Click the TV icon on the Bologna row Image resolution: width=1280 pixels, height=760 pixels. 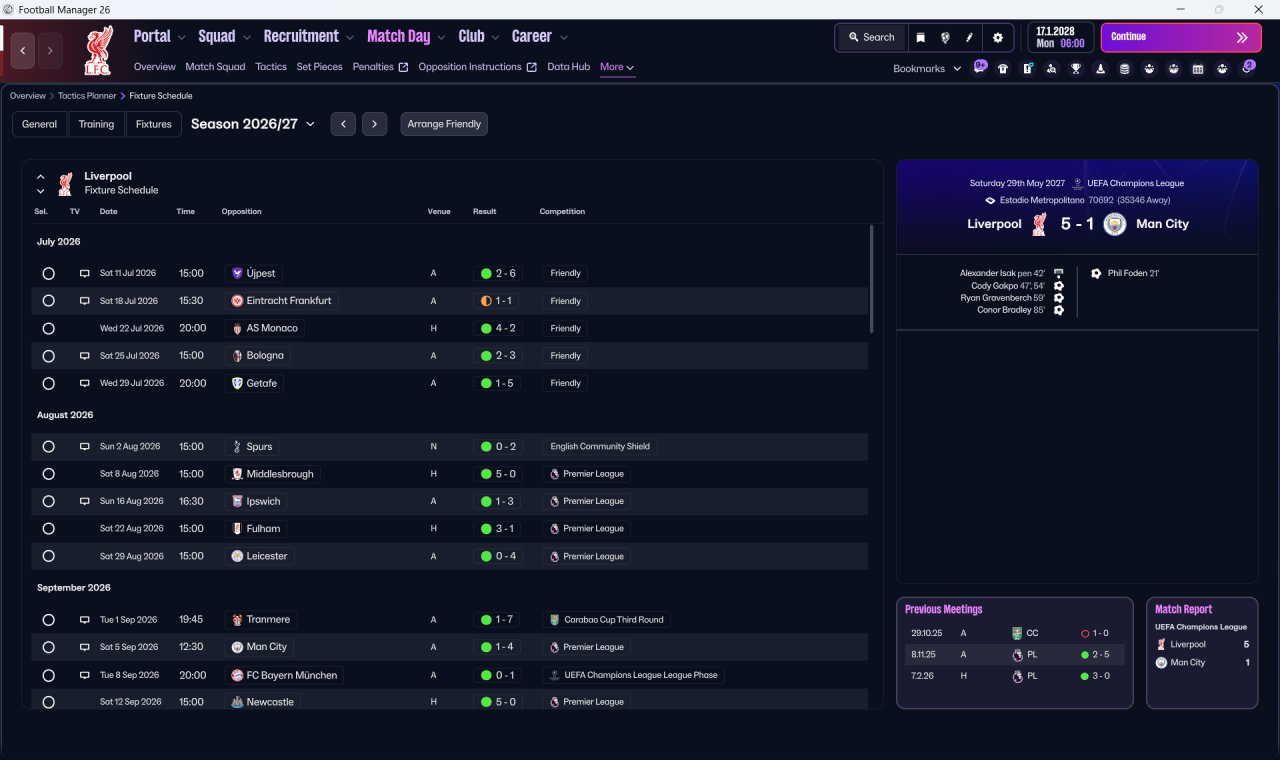pos(85,356)
